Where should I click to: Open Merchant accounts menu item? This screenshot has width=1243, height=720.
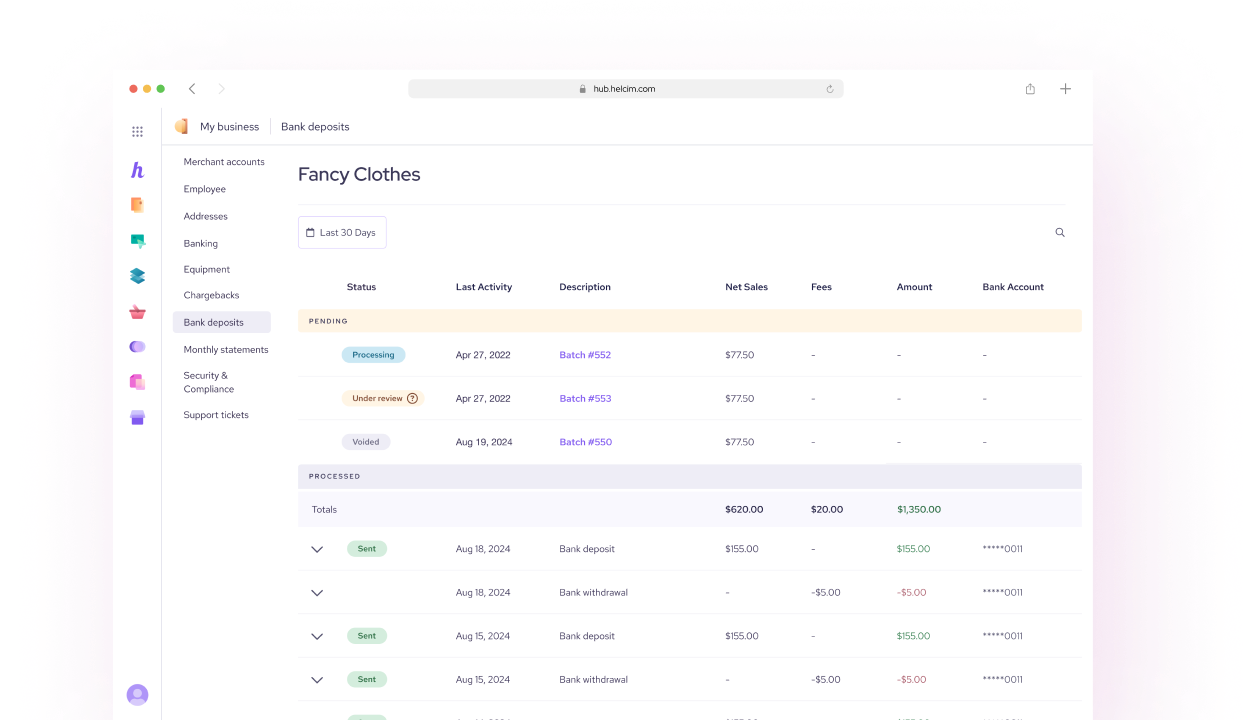point(224,162)
